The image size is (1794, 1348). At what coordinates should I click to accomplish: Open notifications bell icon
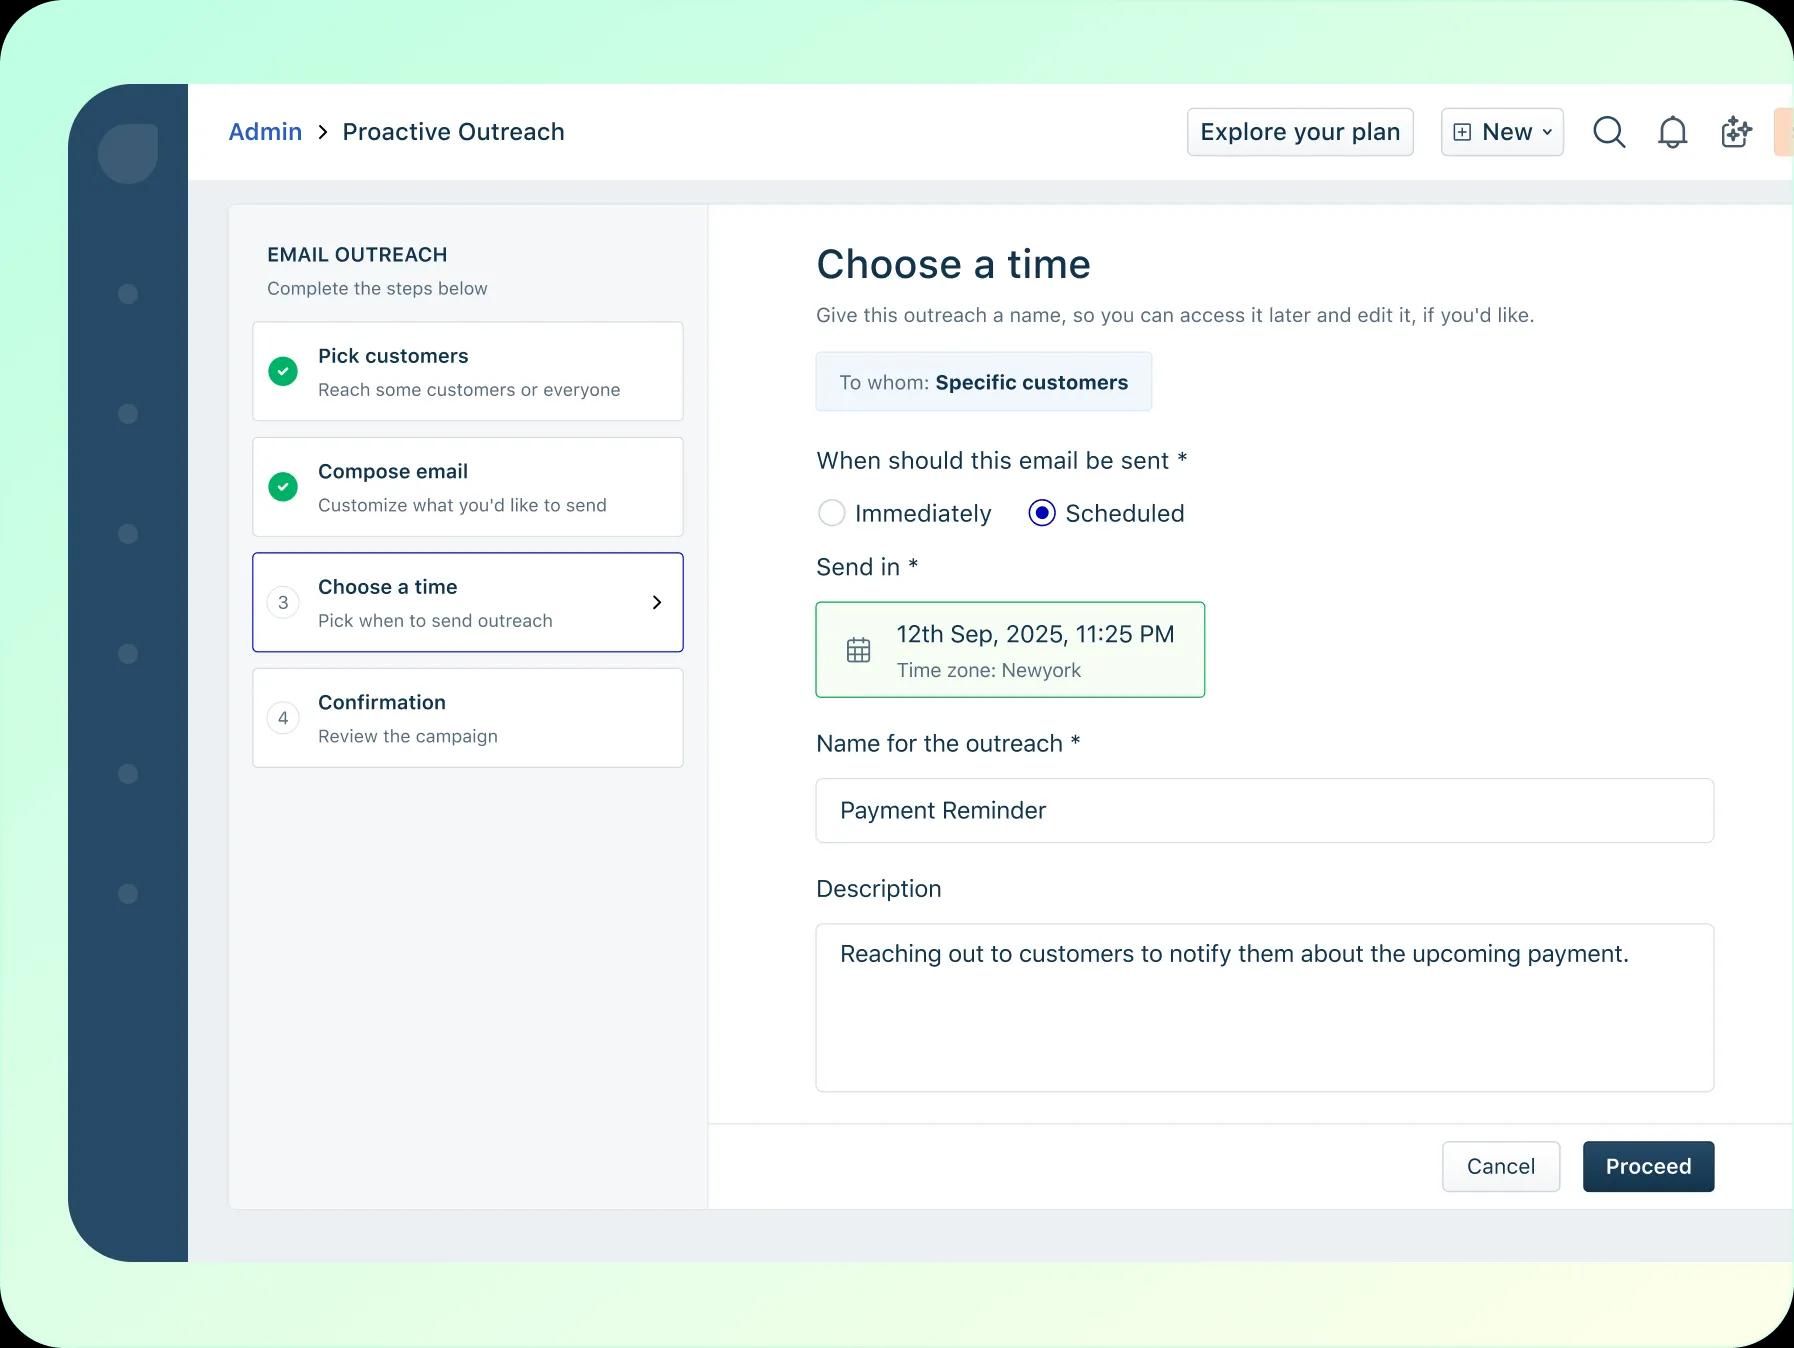pyautogui.click(x=1672, y=132)
